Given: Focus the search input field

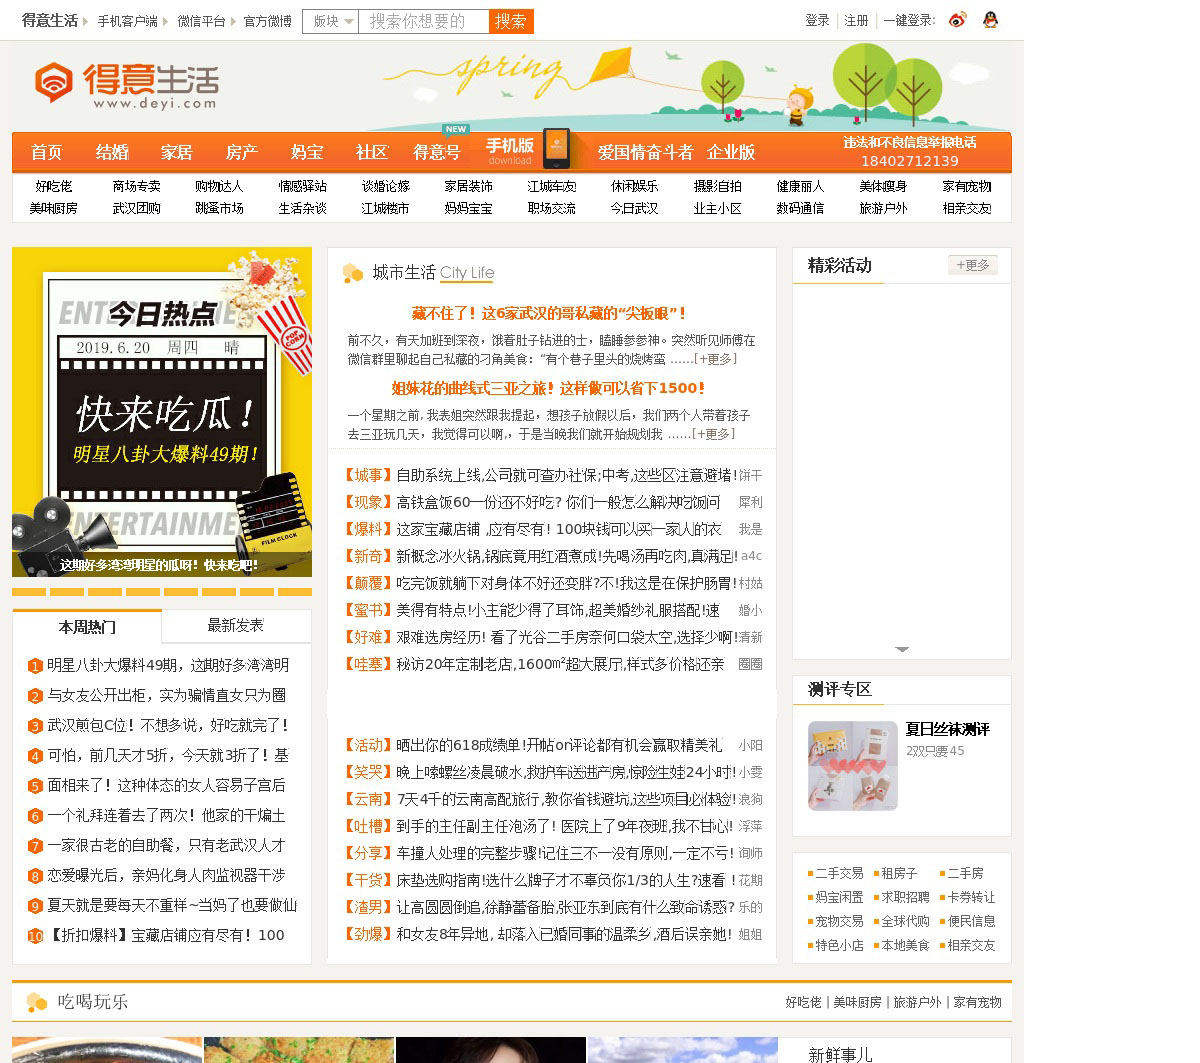Looking at the screenshot, I should coord(423,21).
